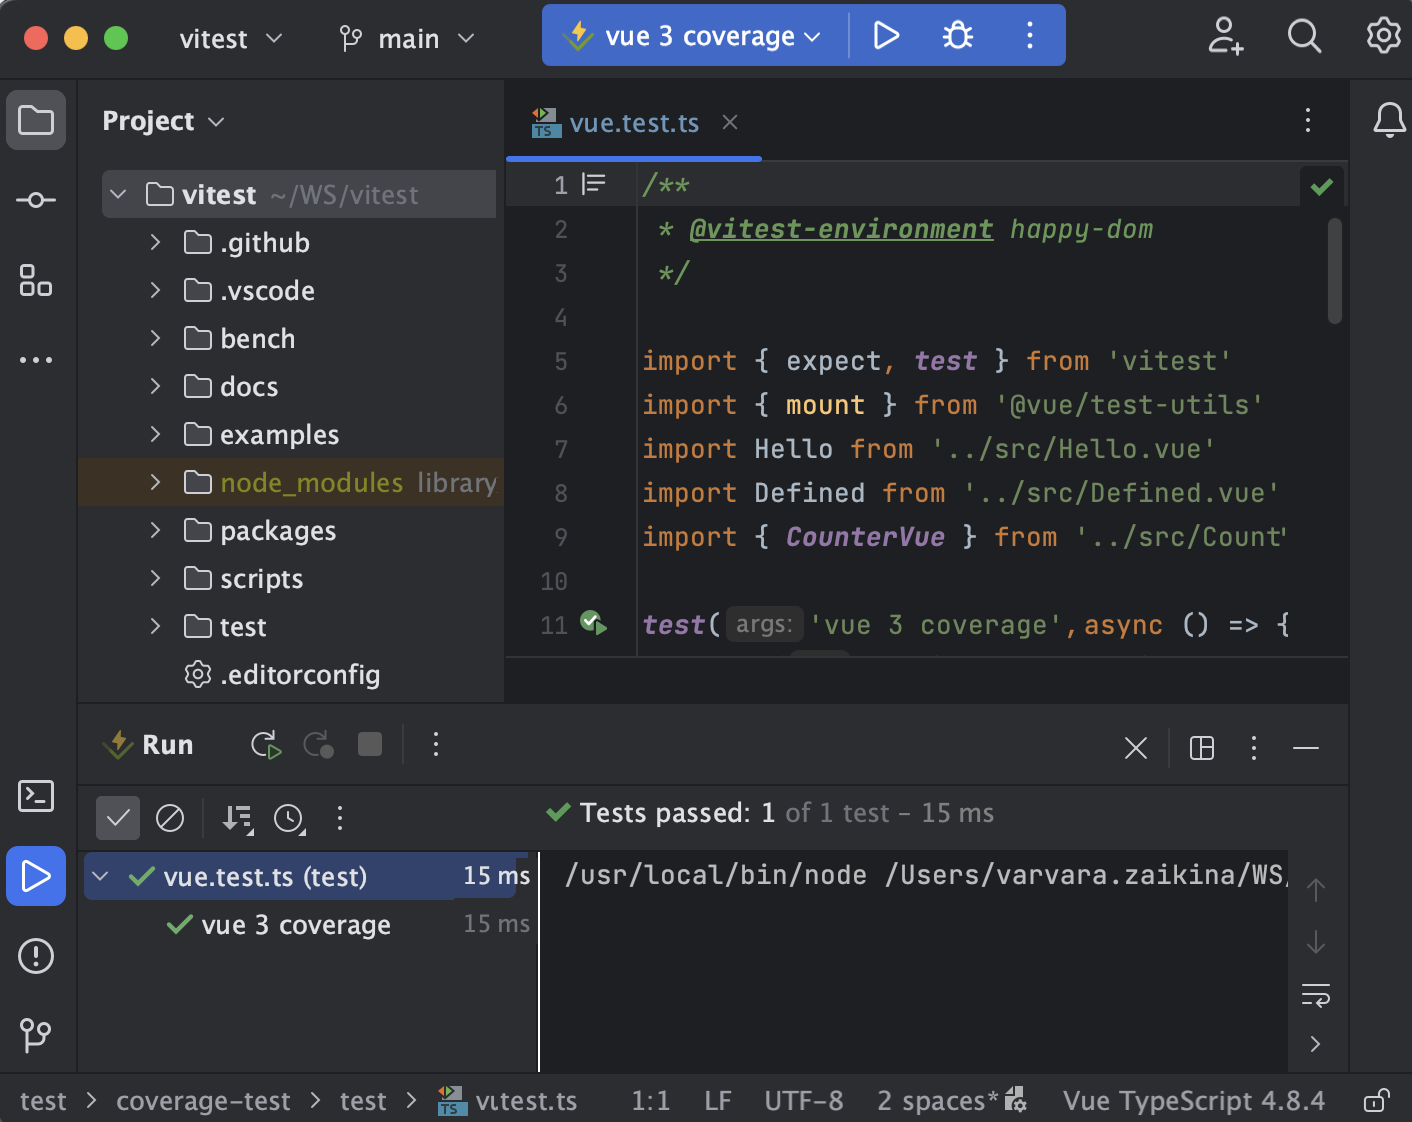The image size is (1412, 1122).
Task: Open Run panel options three dots
Action: coord(1254,748)
